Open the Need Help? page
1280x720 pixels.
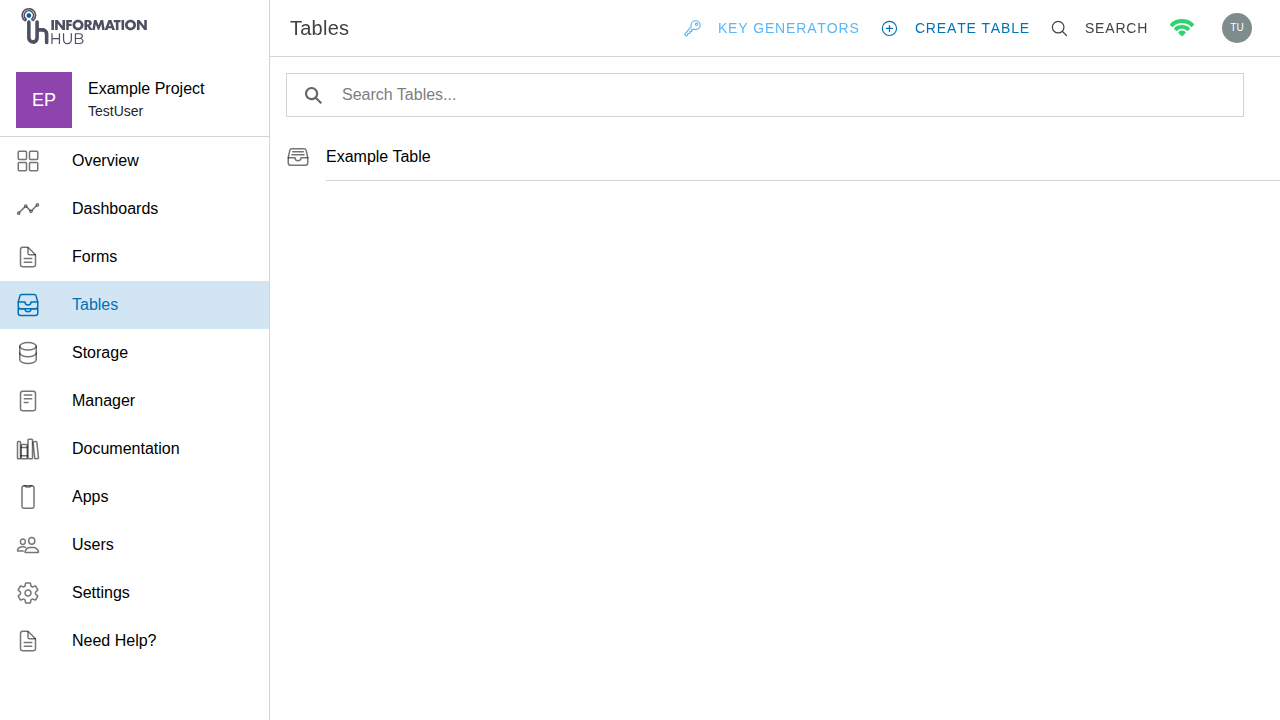(114, 641)
